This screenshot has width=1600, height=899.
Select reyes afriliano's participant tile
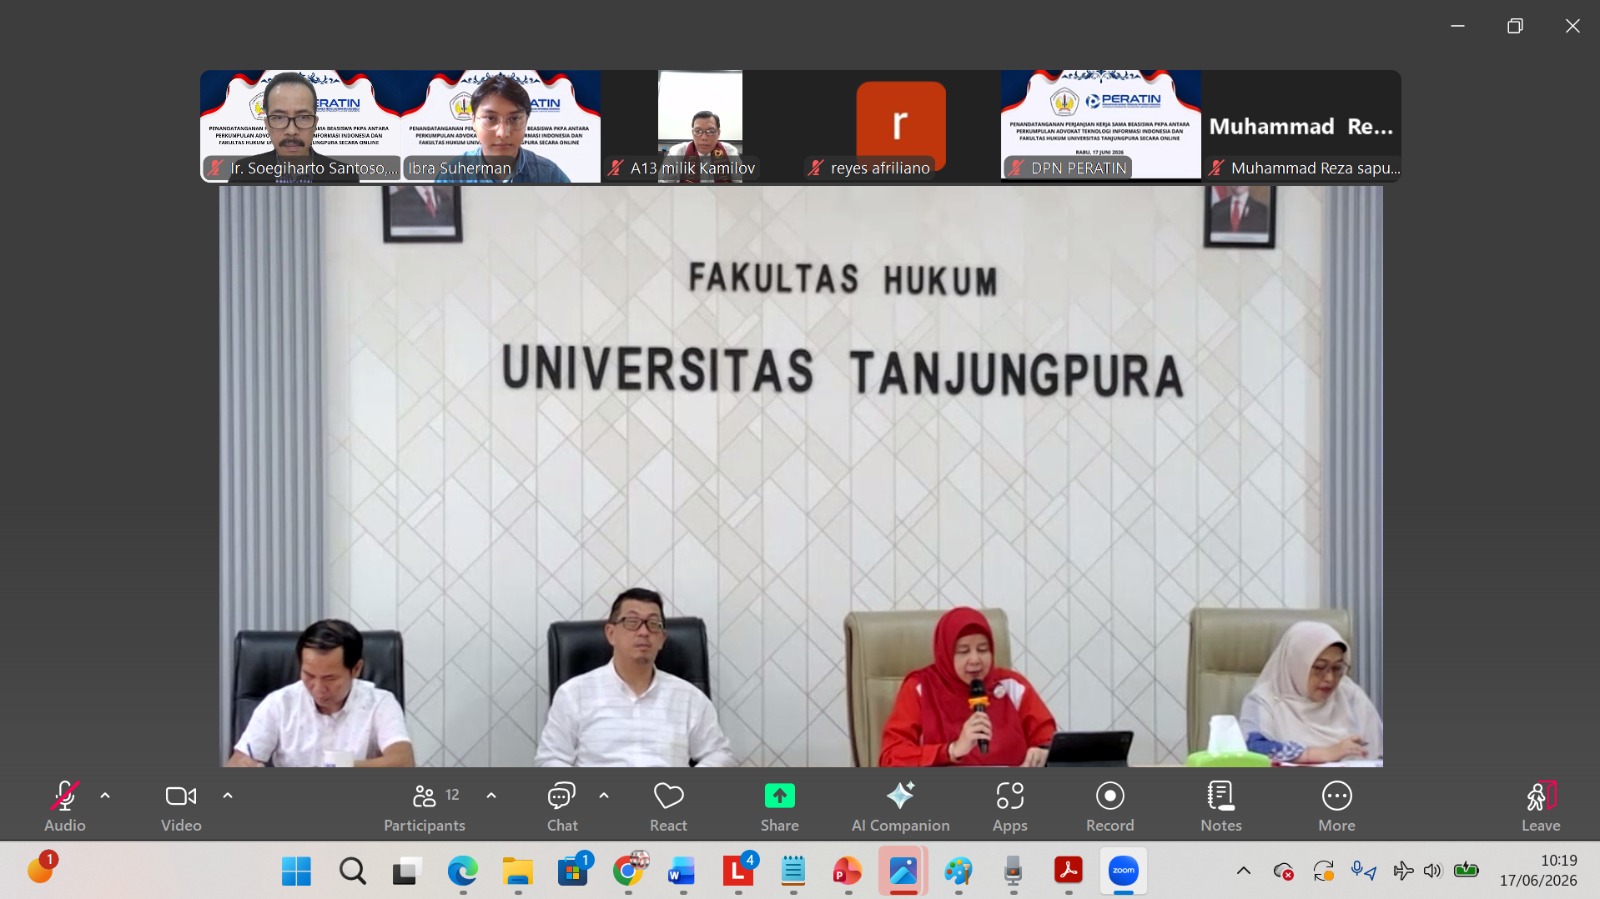900,126
